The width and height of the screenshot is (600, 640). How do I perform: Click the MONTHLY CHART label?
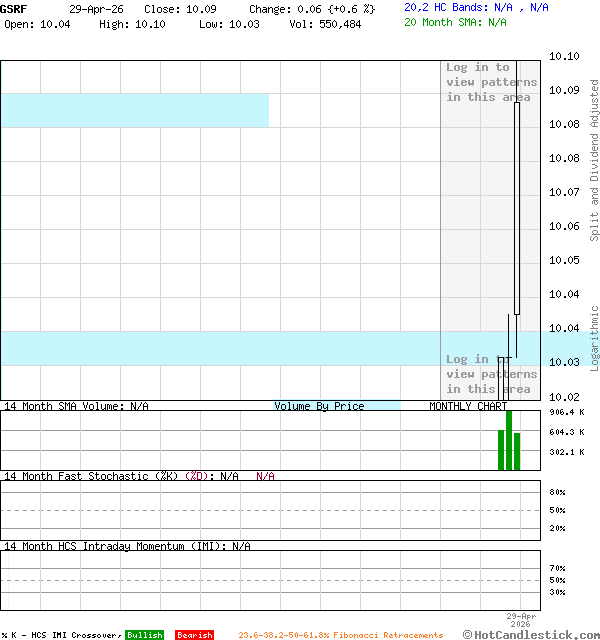(x=467, y=406)
